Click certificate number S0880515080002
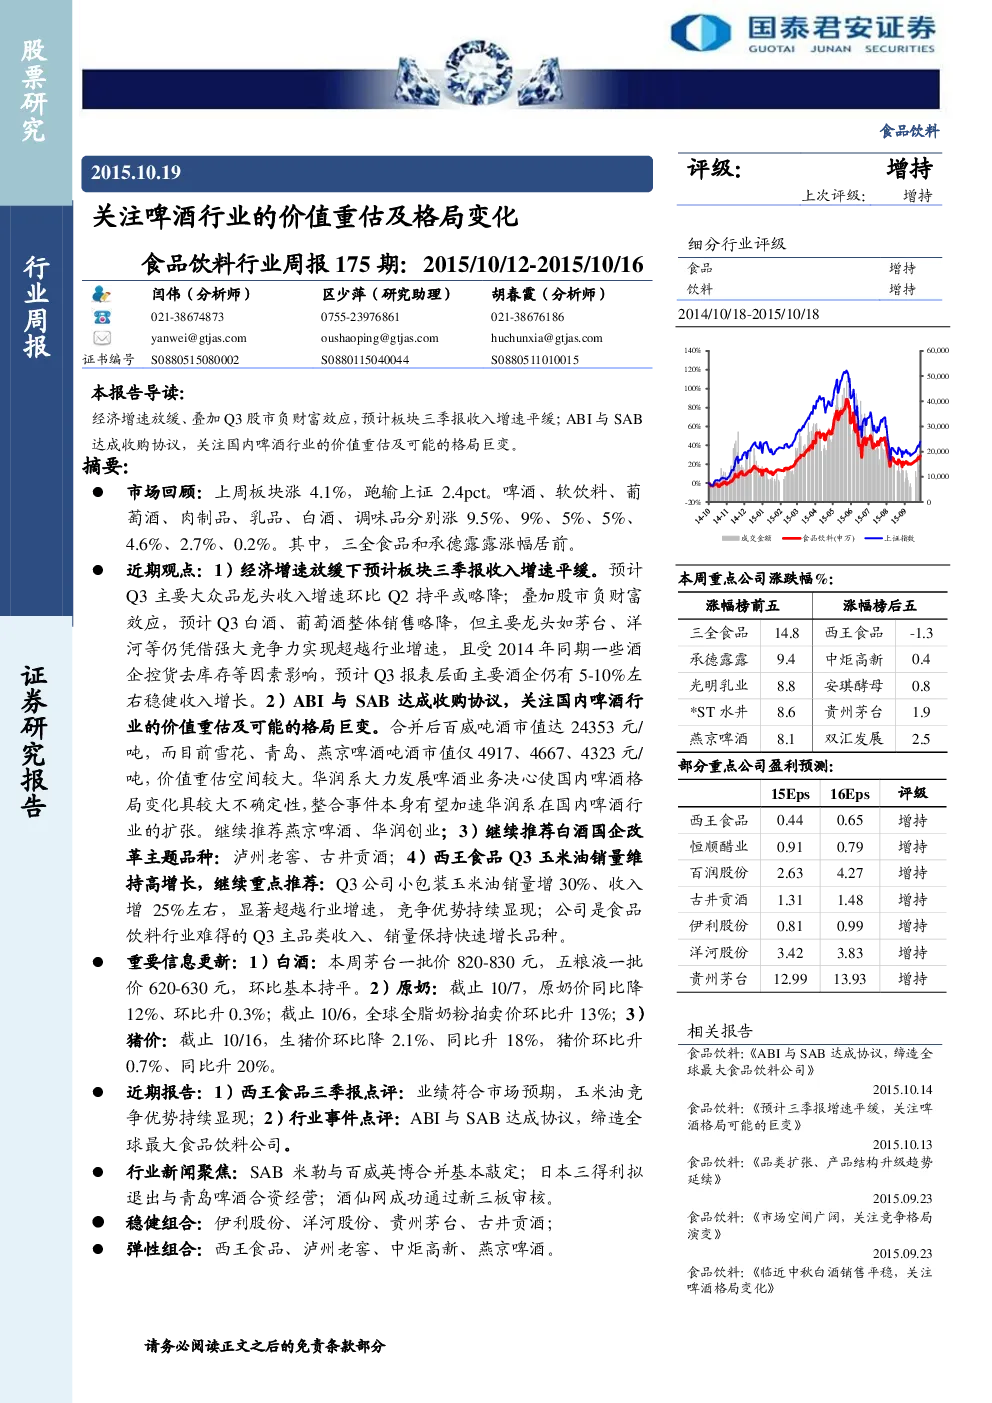Screen dimensions: 992x1403 (195, 360)
